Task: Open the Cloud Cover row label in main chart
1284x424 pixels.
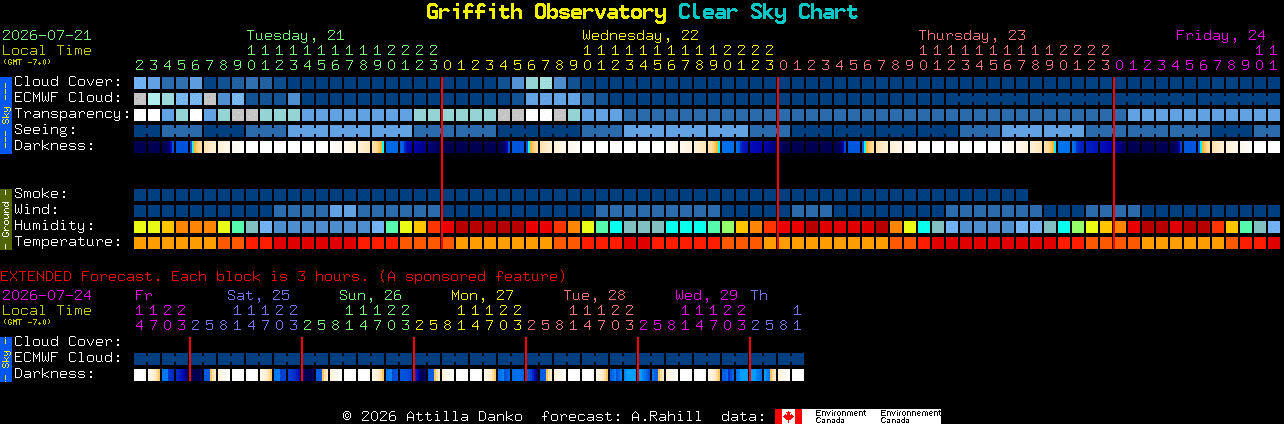Action: (x=68, y=82)
